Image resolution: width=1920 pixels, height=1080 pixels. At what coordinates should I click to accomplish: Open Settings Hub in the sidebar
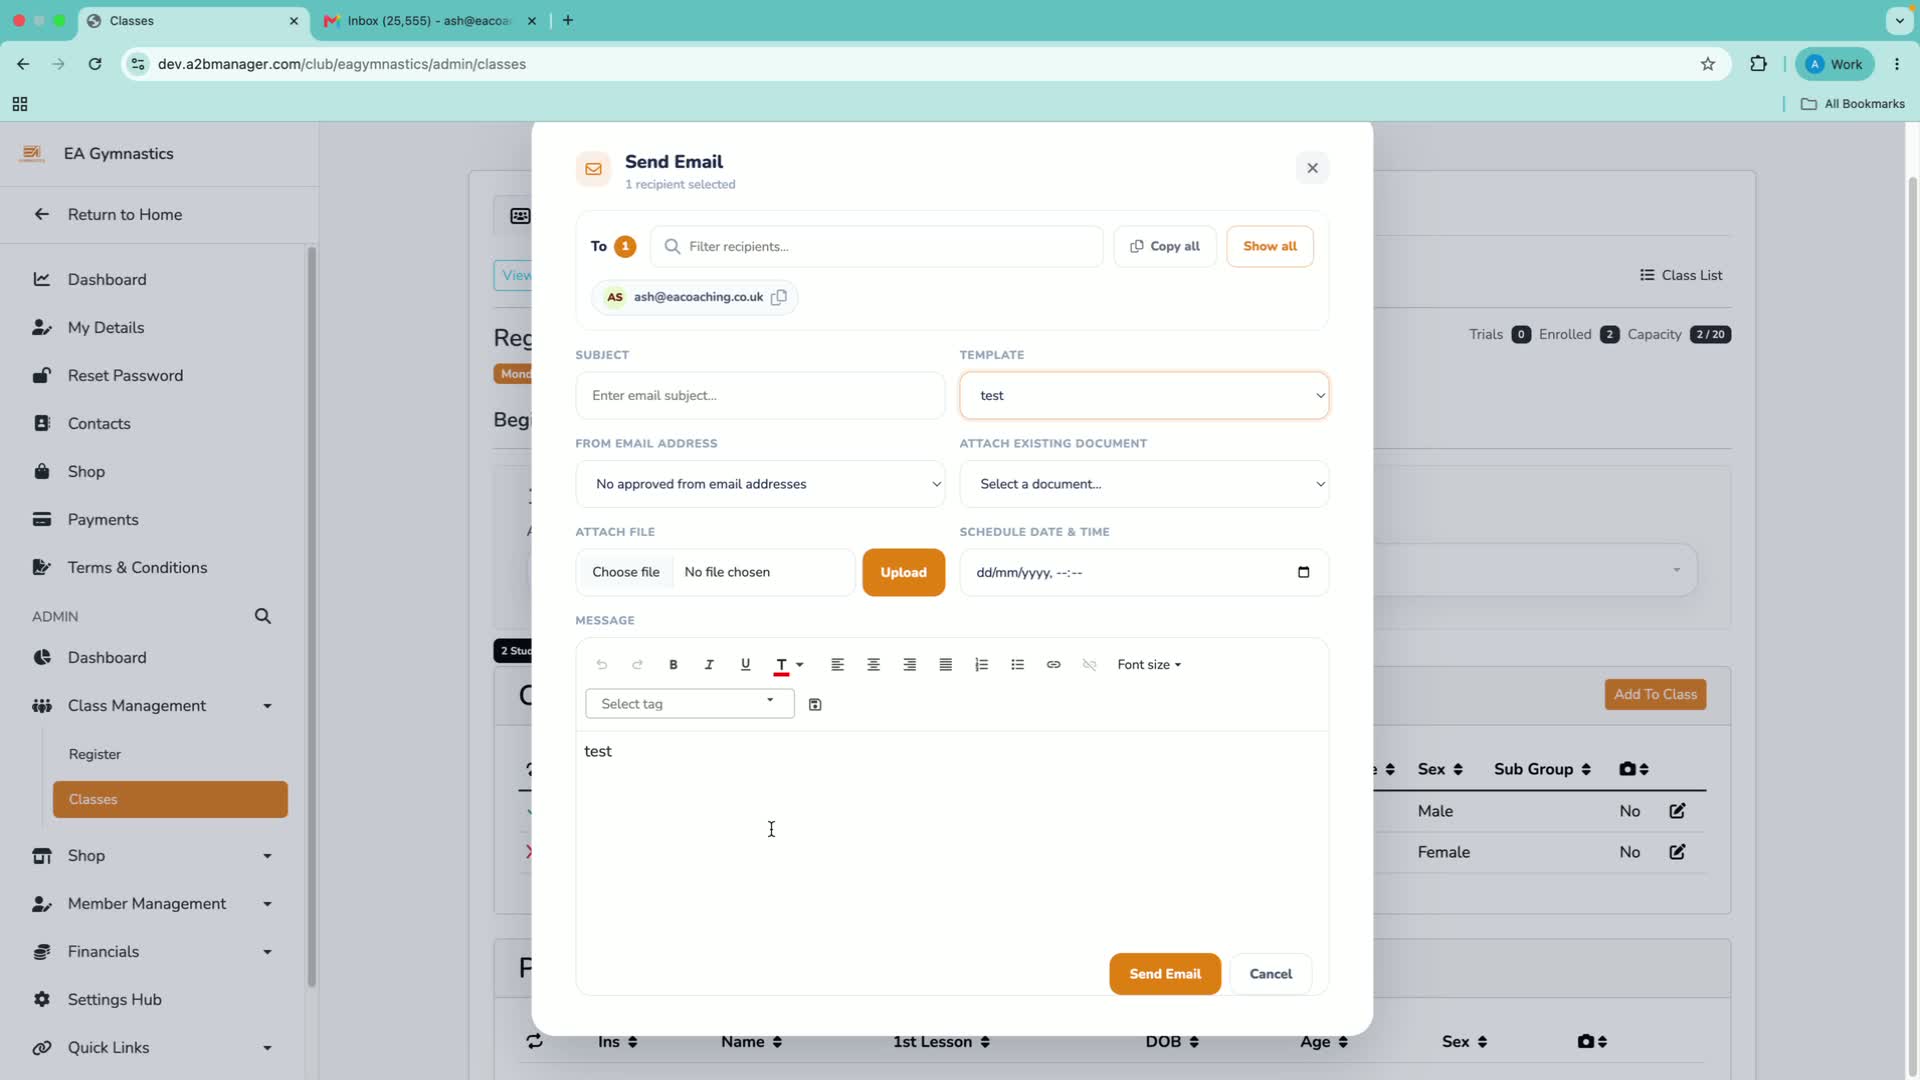pos(114,1000)
